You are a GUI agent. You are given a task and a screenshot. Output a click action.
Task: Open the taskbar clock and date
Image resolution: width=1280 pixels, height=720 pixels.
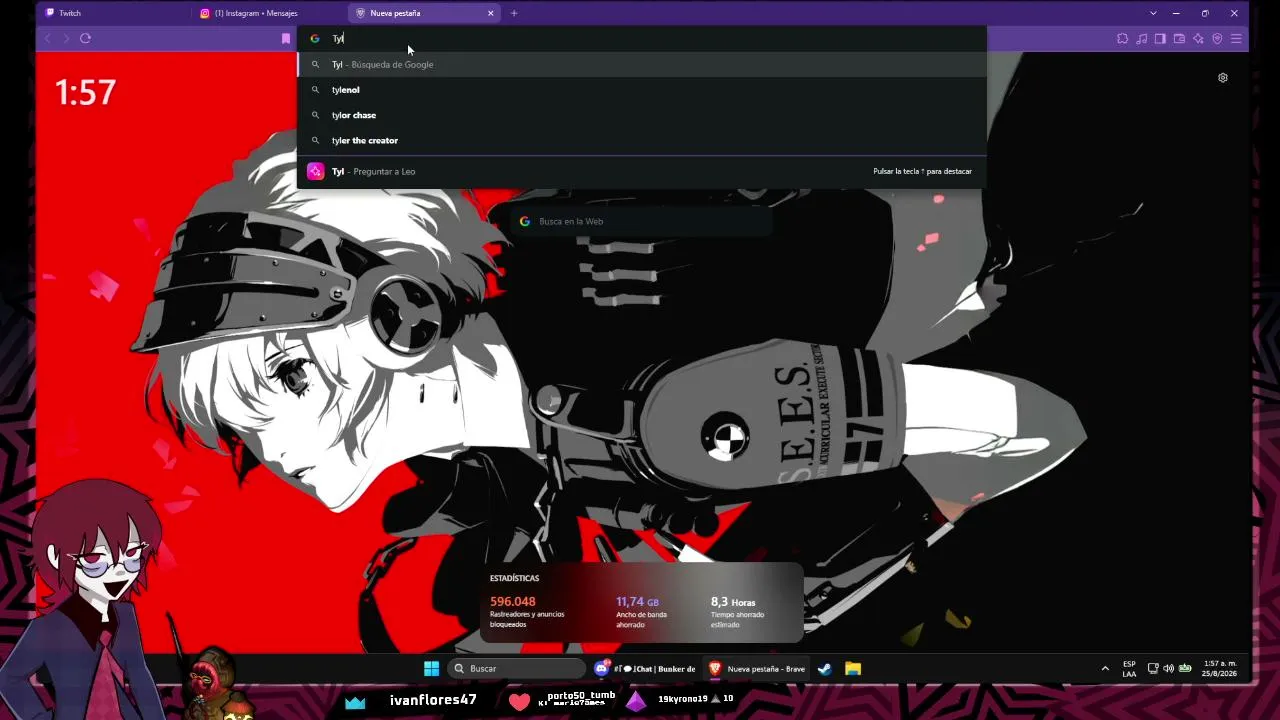1220,669
